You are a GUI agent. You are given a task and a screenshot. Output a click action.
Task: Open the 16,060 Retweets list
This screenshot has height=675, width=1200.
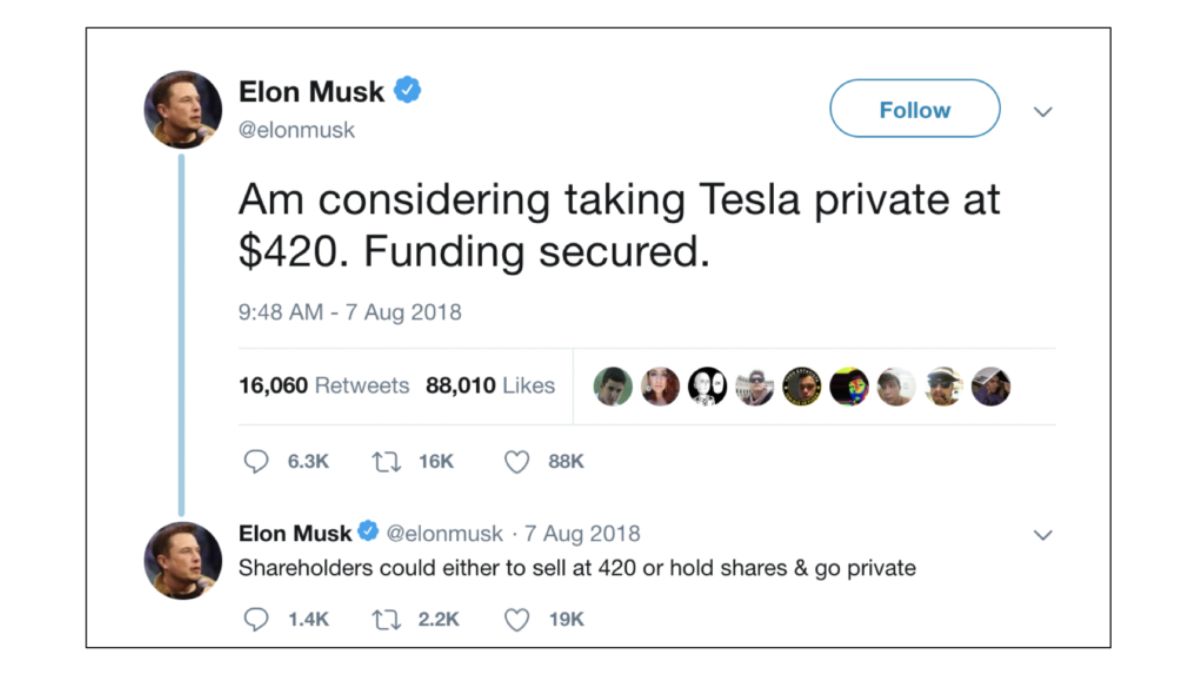(324, 386)
